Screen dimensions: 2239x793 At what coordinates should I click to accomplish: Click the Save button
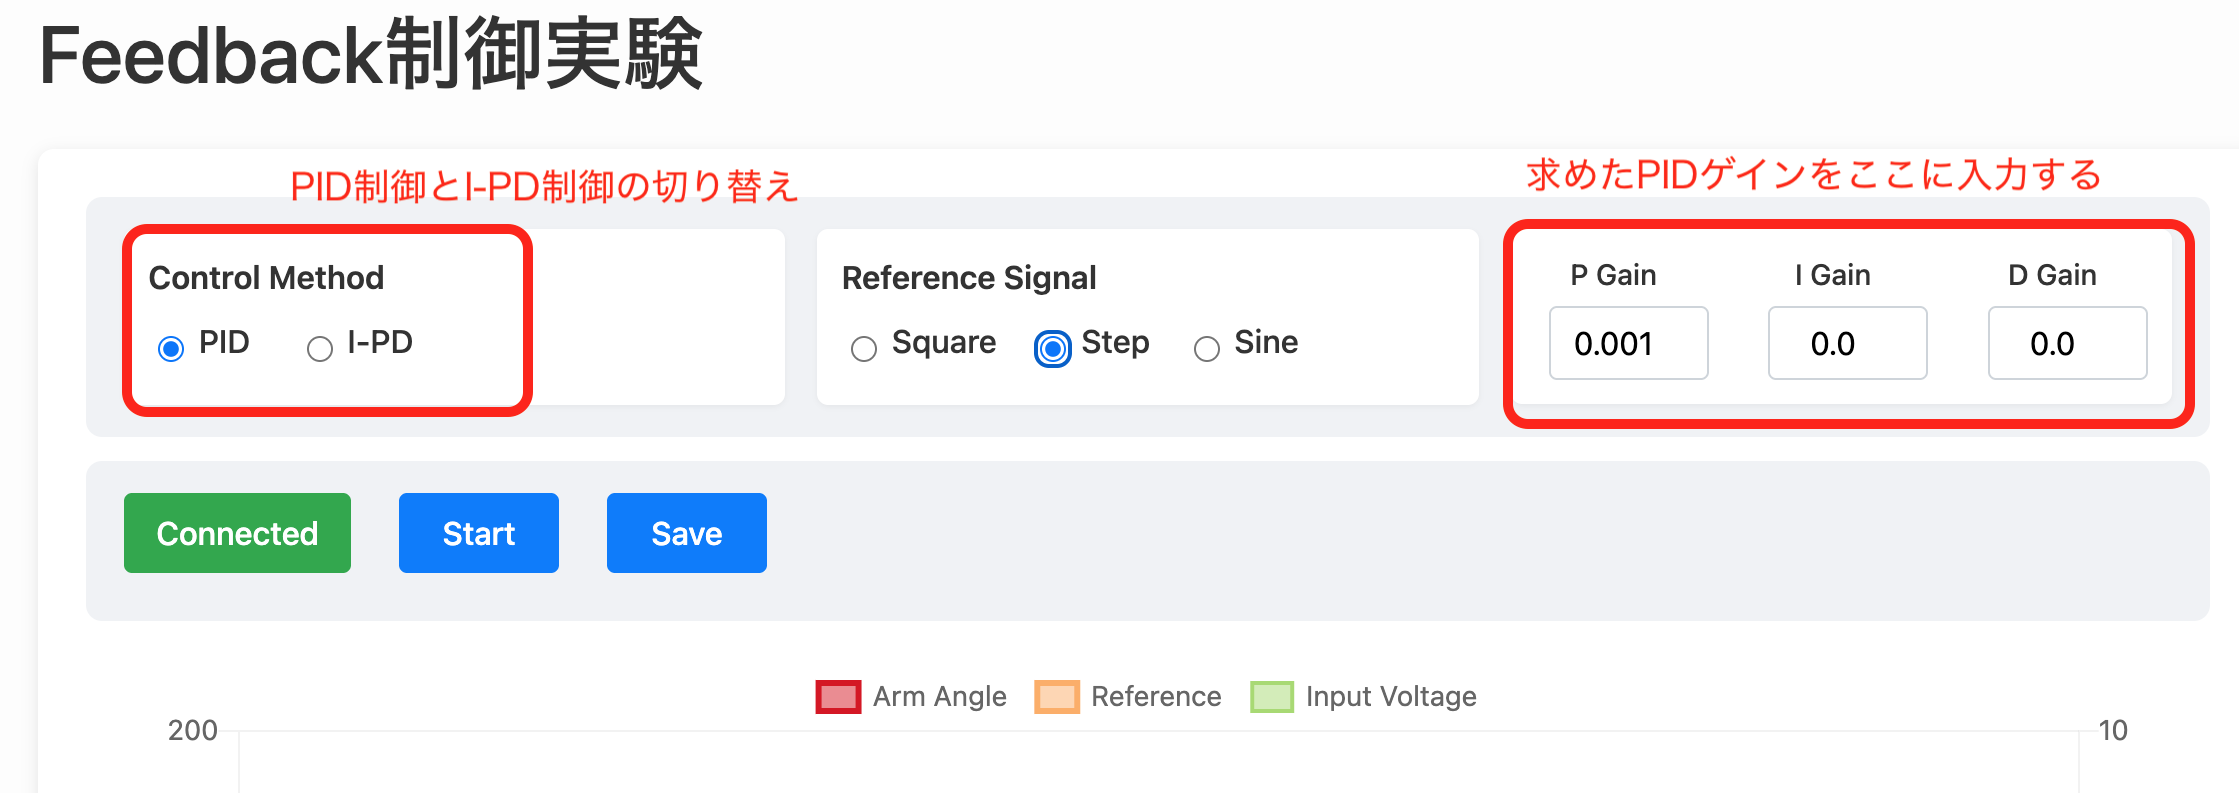tap(687, 533)
